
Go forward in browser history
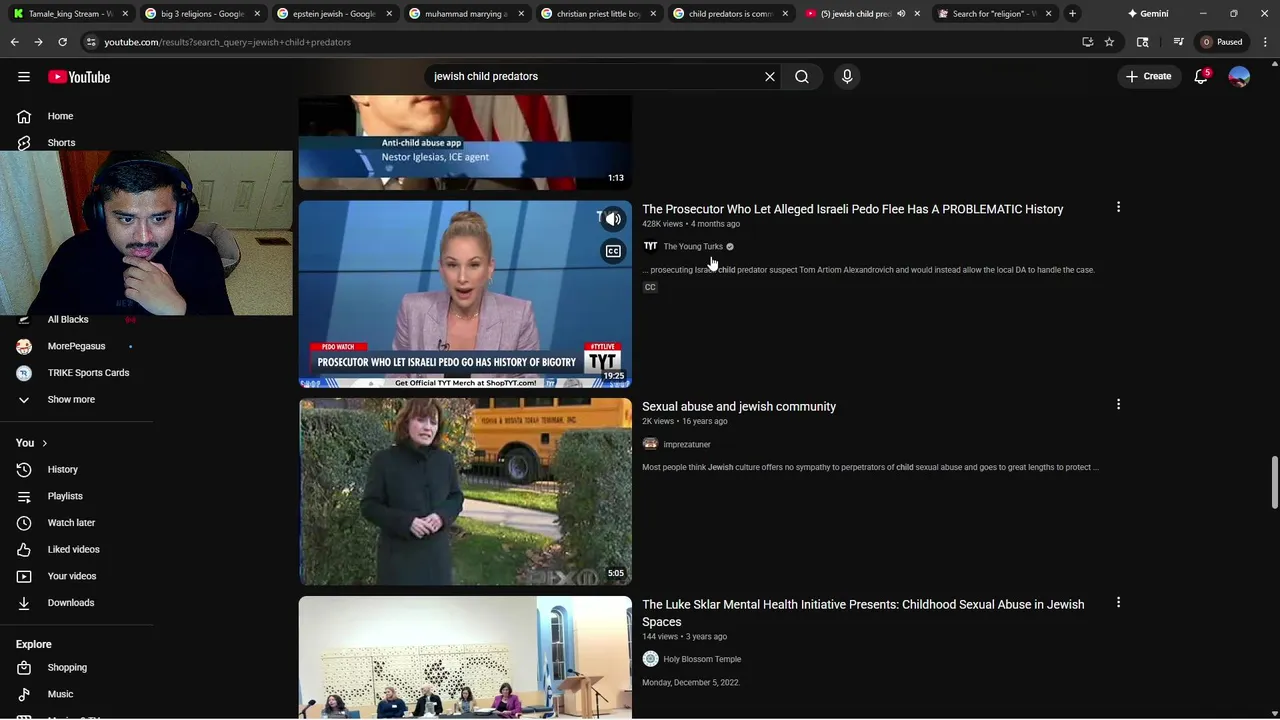[38, 42]
